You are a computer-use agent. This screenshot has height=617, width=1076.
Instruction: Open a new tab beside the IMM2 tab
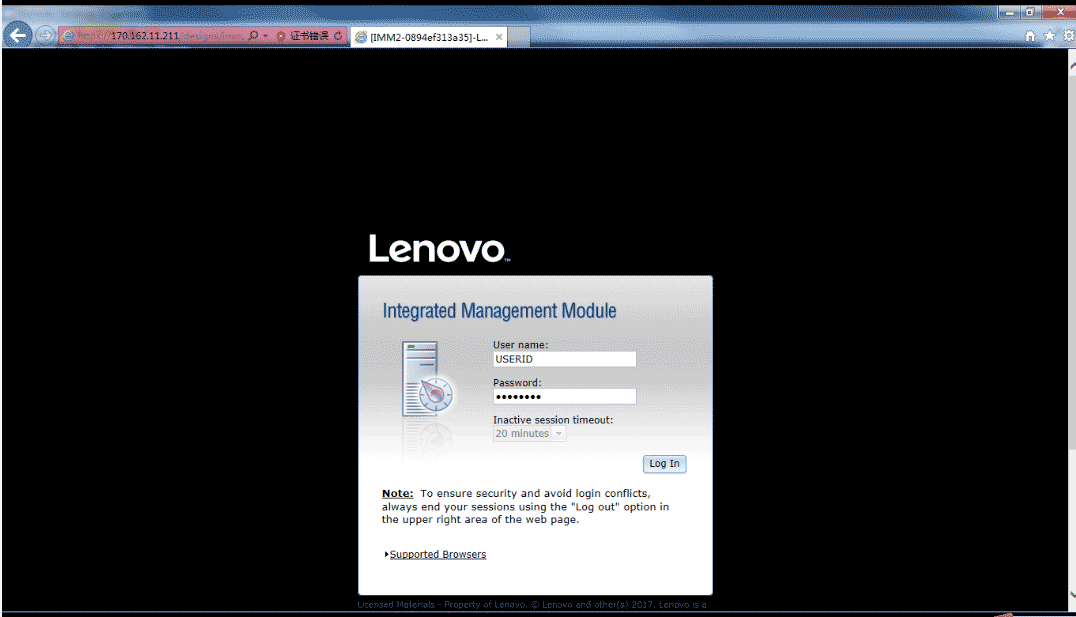point(519,37)
